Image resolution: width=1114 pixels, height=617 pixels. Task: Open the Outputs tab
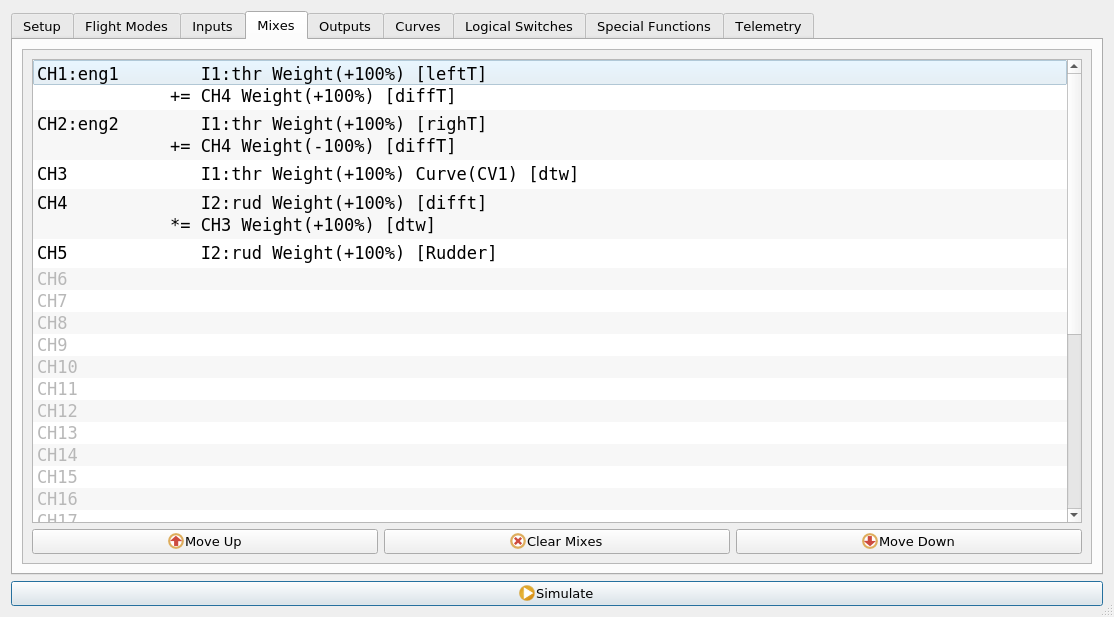coord(345,26)
